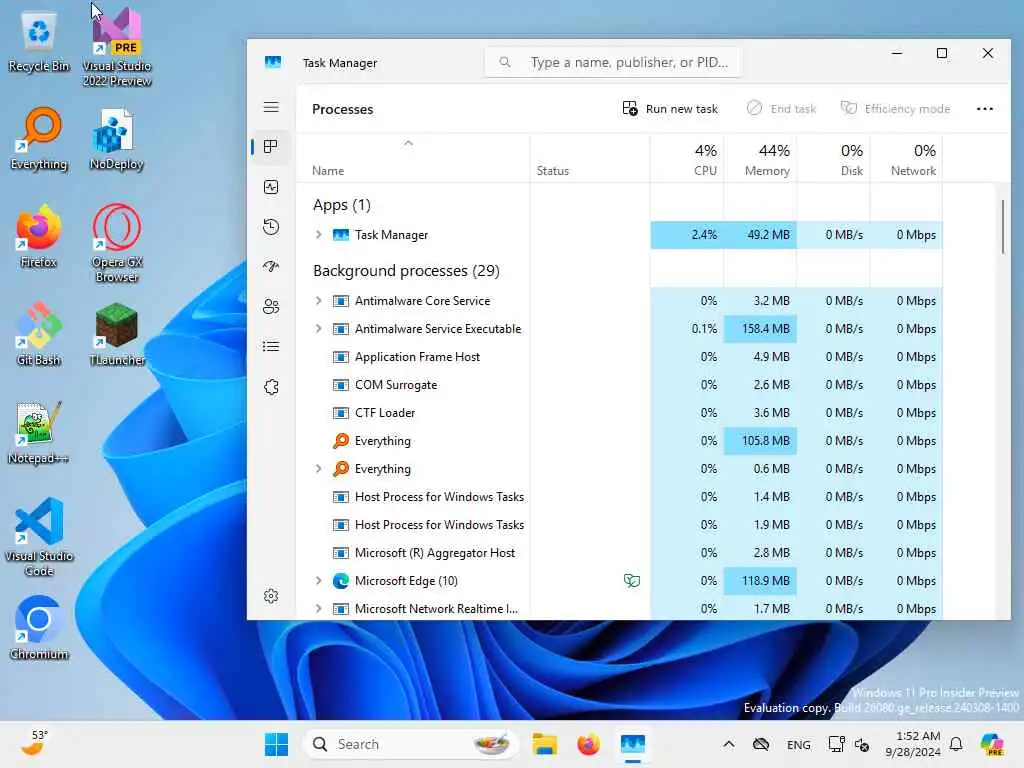The width and height of the screenshot is (1024, 768).
Task: Open the Details page icon
Action: [x=271, y=347]
